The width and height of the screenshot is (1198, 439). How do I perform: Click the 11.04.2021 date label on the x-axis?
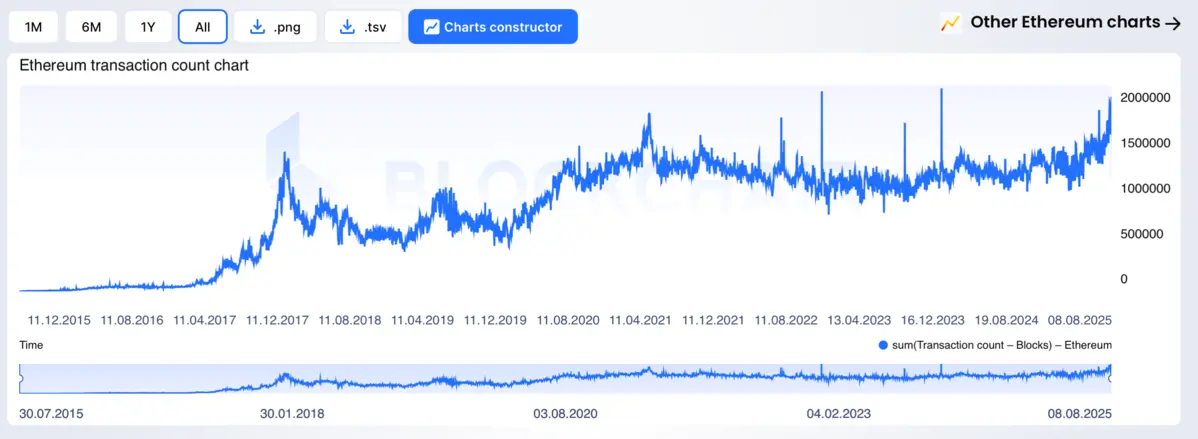pyautogui.click(x=640, y=321)
